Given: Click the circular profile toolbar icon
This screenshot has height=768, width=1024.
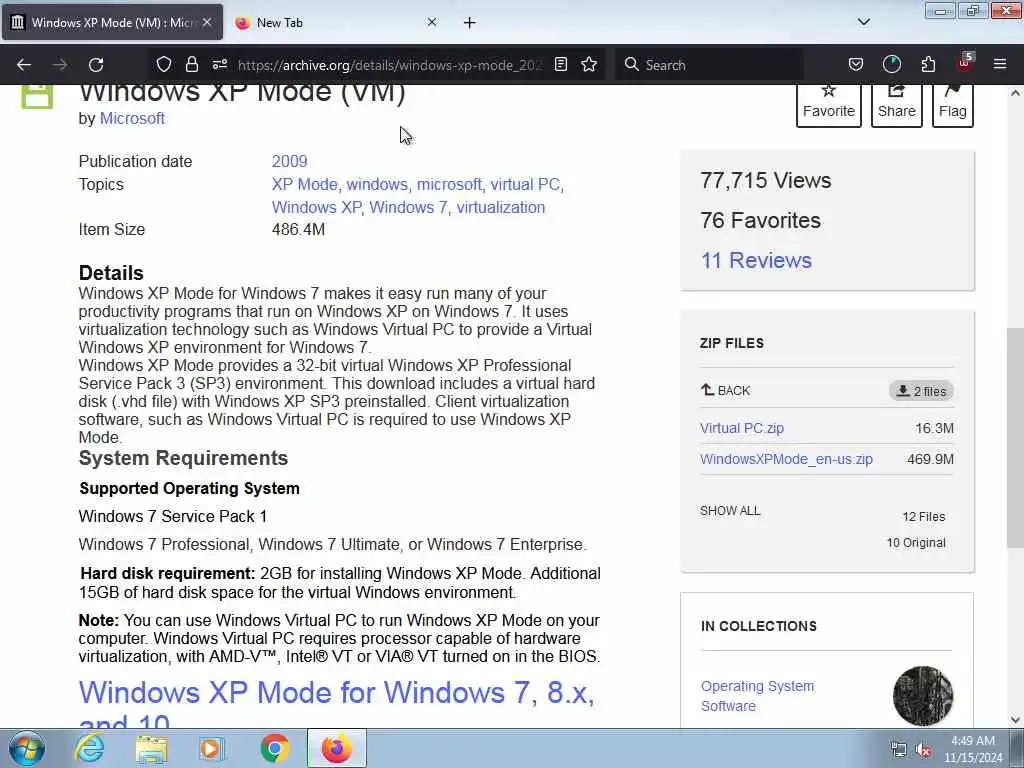Looking at the screenshot, I should [x=891, y=65].
